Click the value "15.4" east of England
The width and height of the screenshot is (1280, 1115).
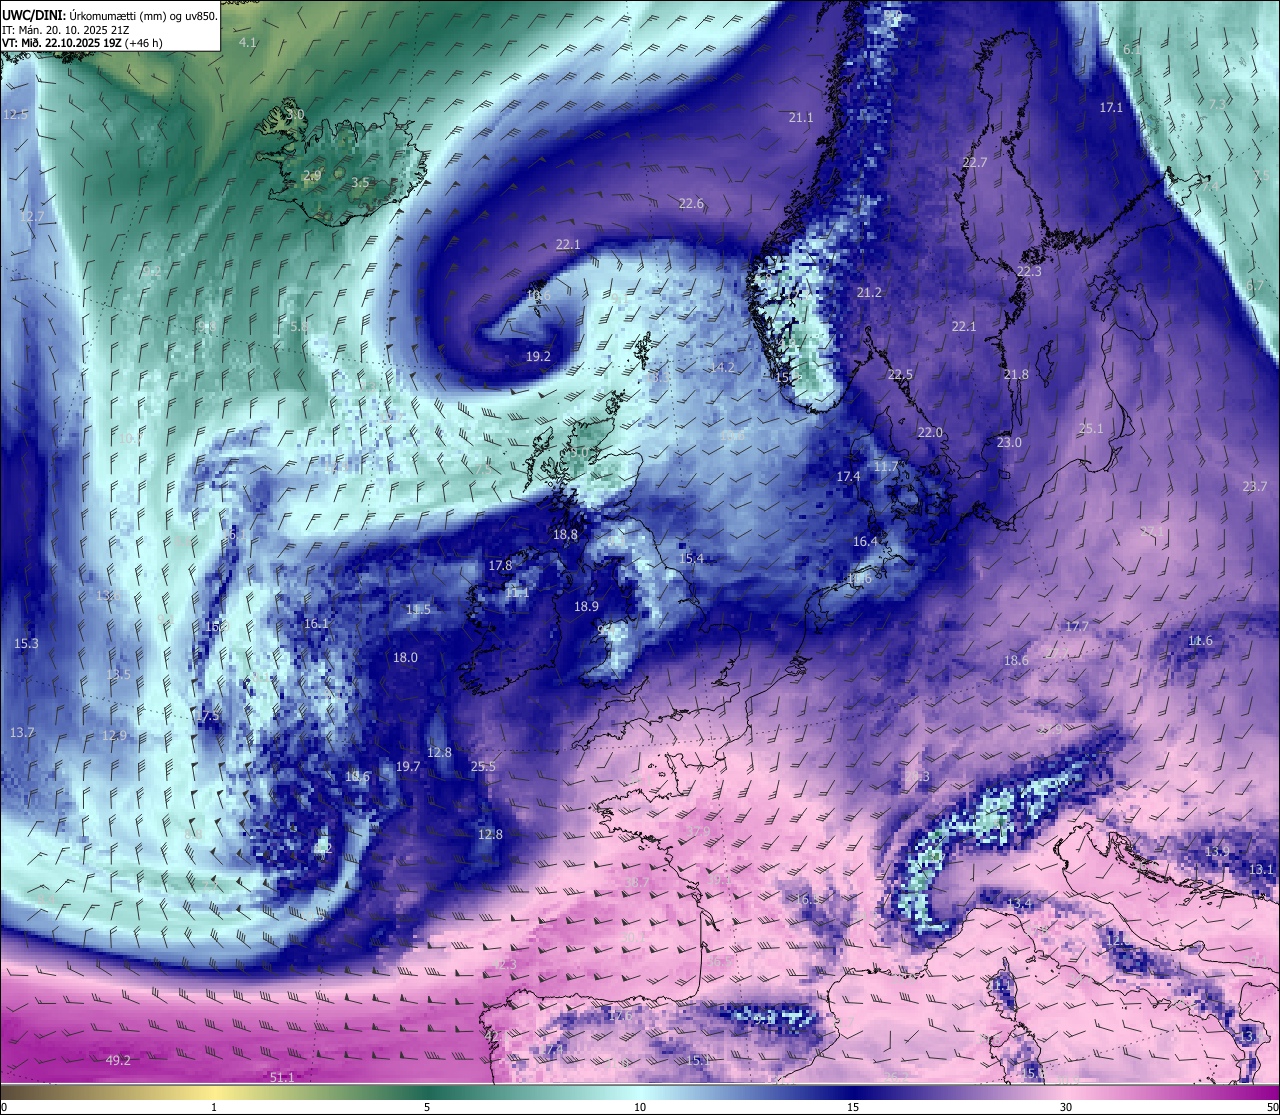click(691, 558)
